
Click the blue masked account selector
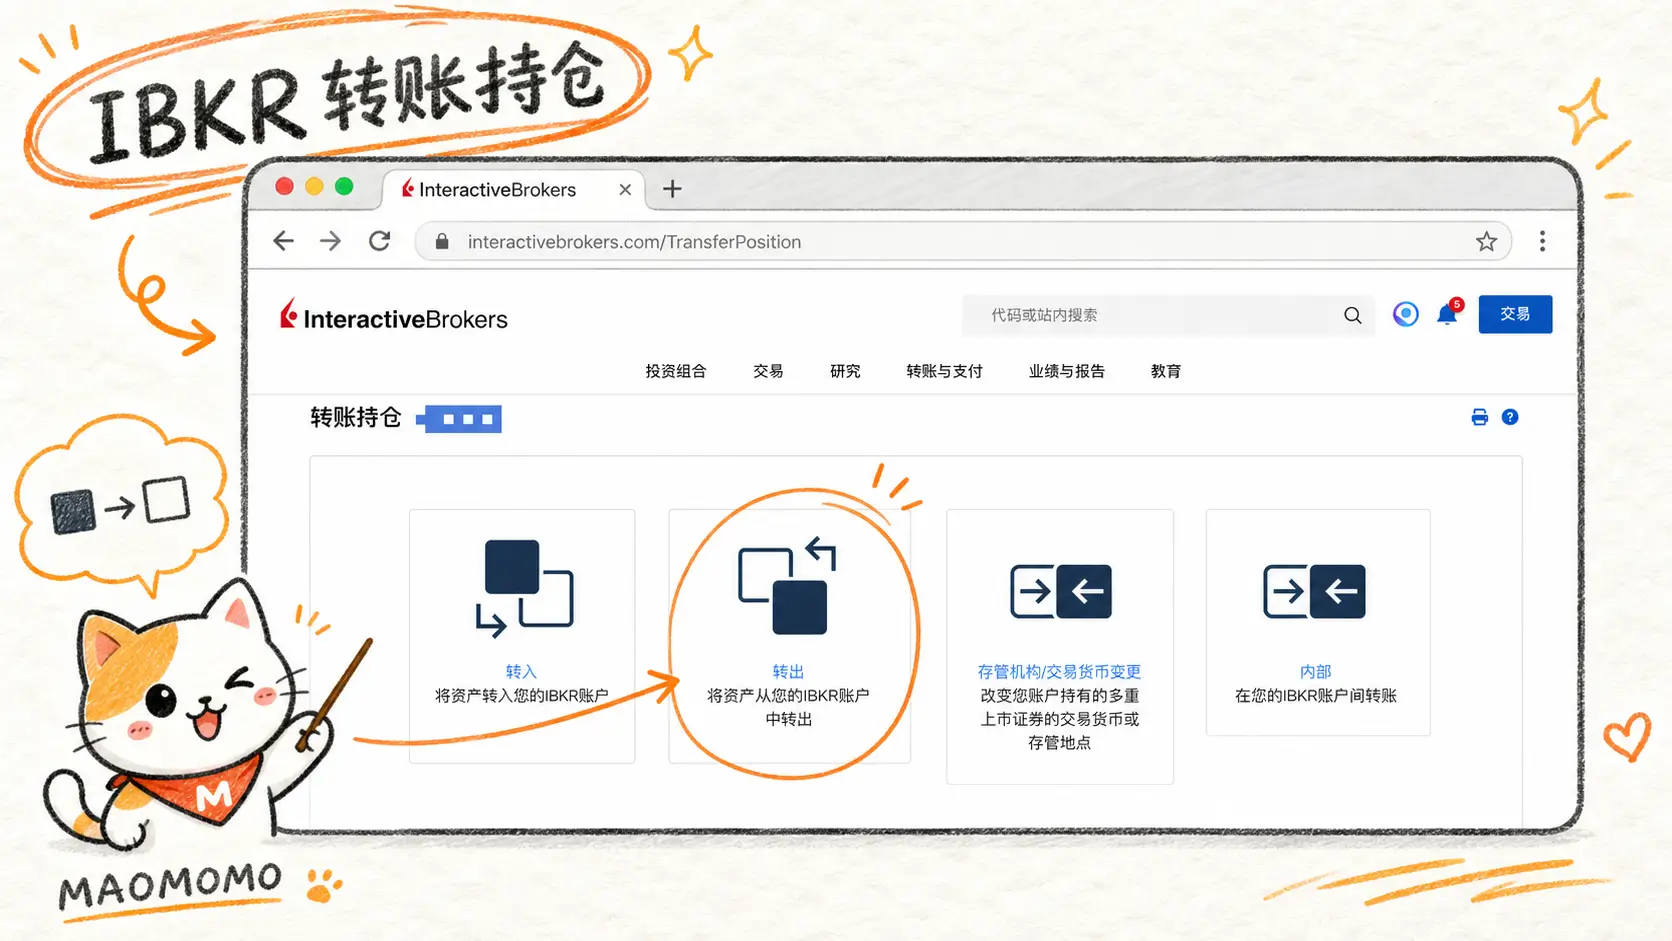459,419
